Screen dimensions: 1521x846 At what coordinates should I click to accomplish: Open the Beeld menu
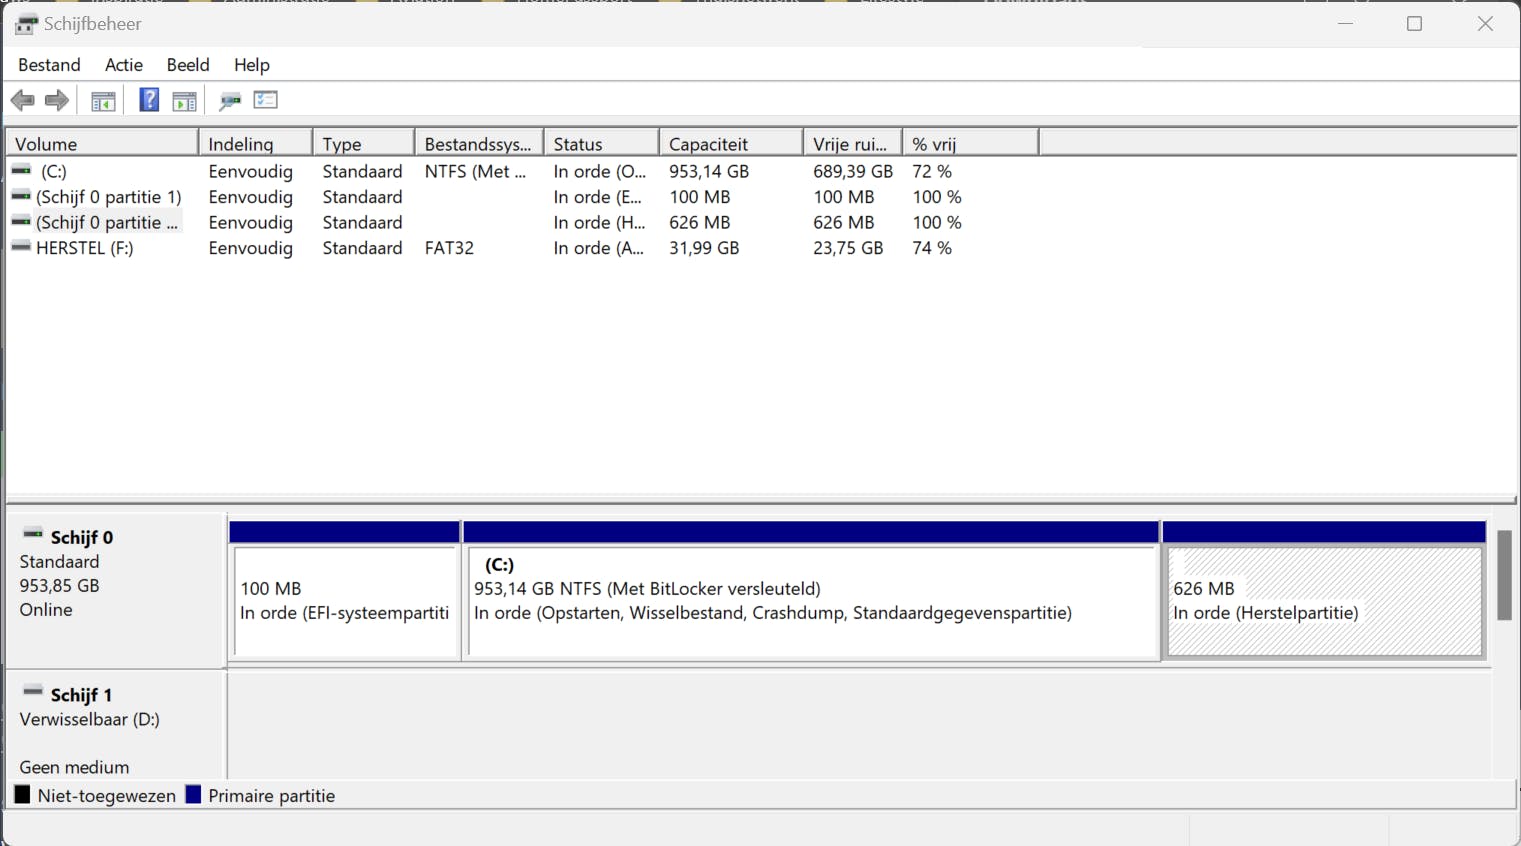tap(188, 65)
